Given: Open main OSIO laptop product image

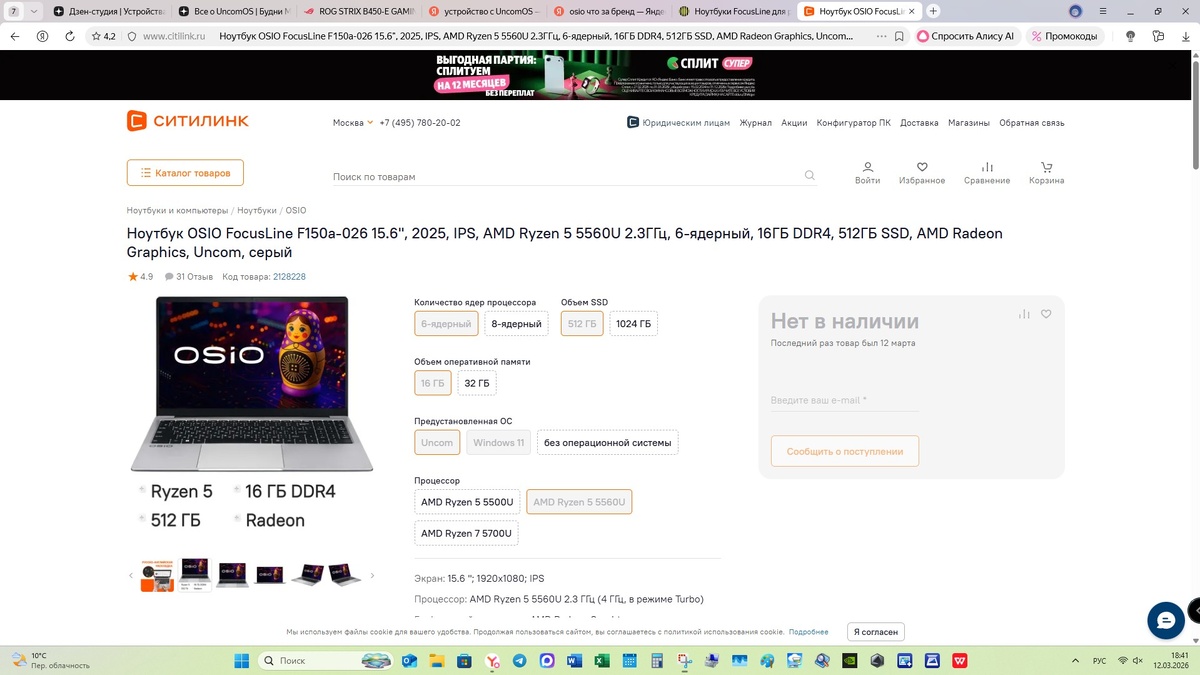Looking at the screenshot, I should click(x=252, y=384).
